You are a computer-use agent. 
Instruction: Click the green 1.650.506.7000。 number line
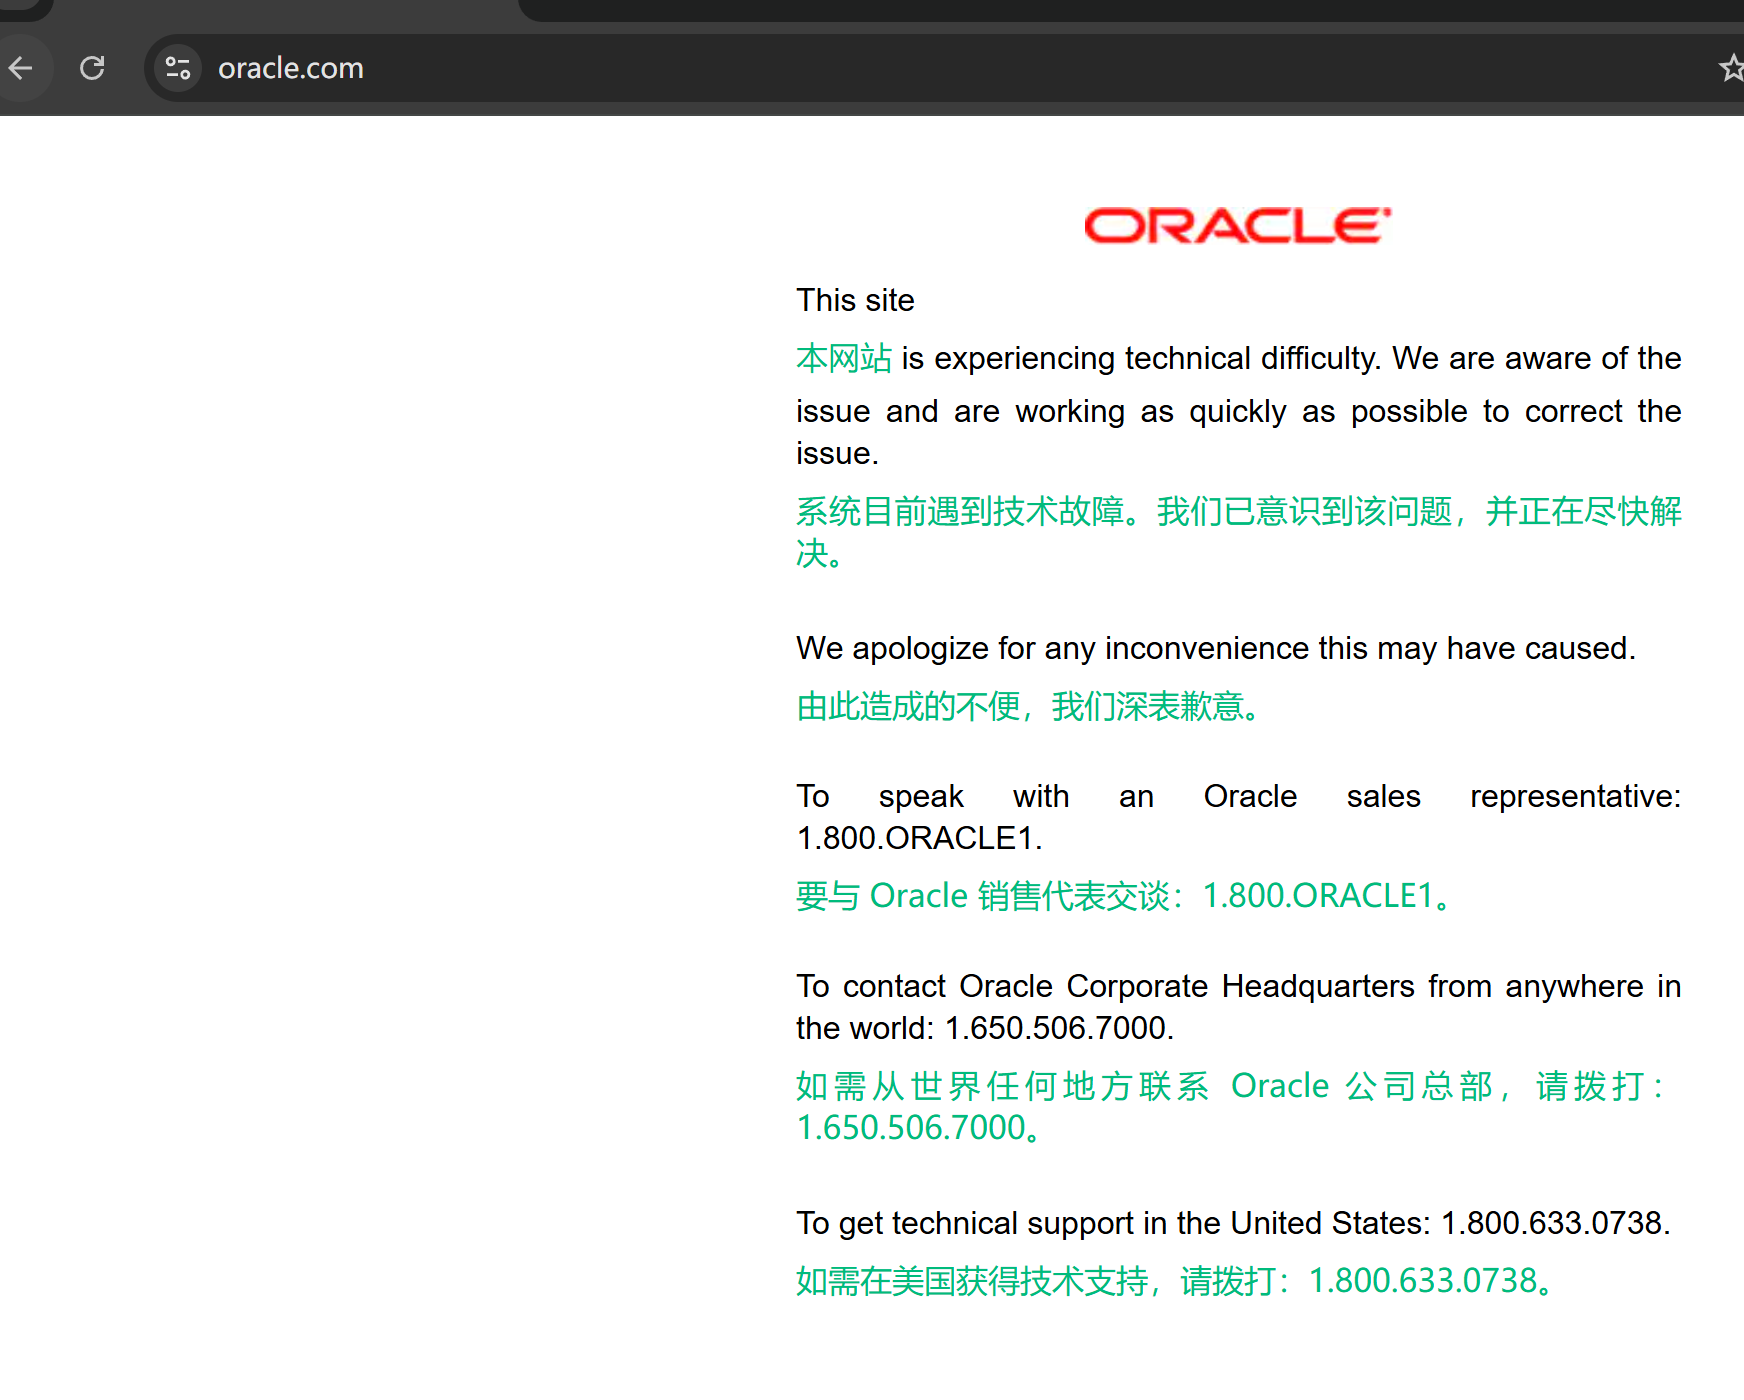click(920, 1128)
